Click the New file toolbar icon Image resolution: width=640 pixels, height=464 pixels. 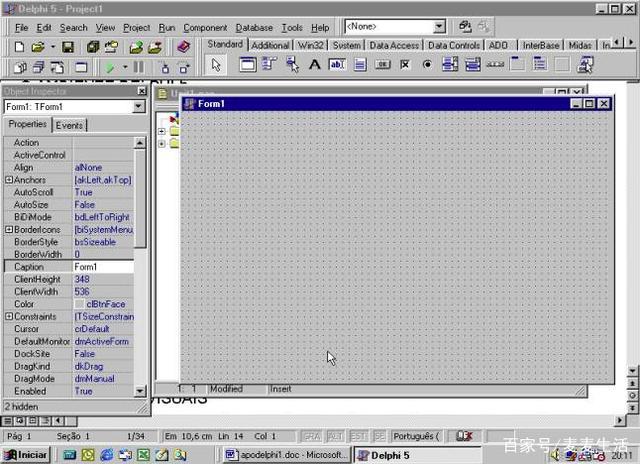coord(19,47)
